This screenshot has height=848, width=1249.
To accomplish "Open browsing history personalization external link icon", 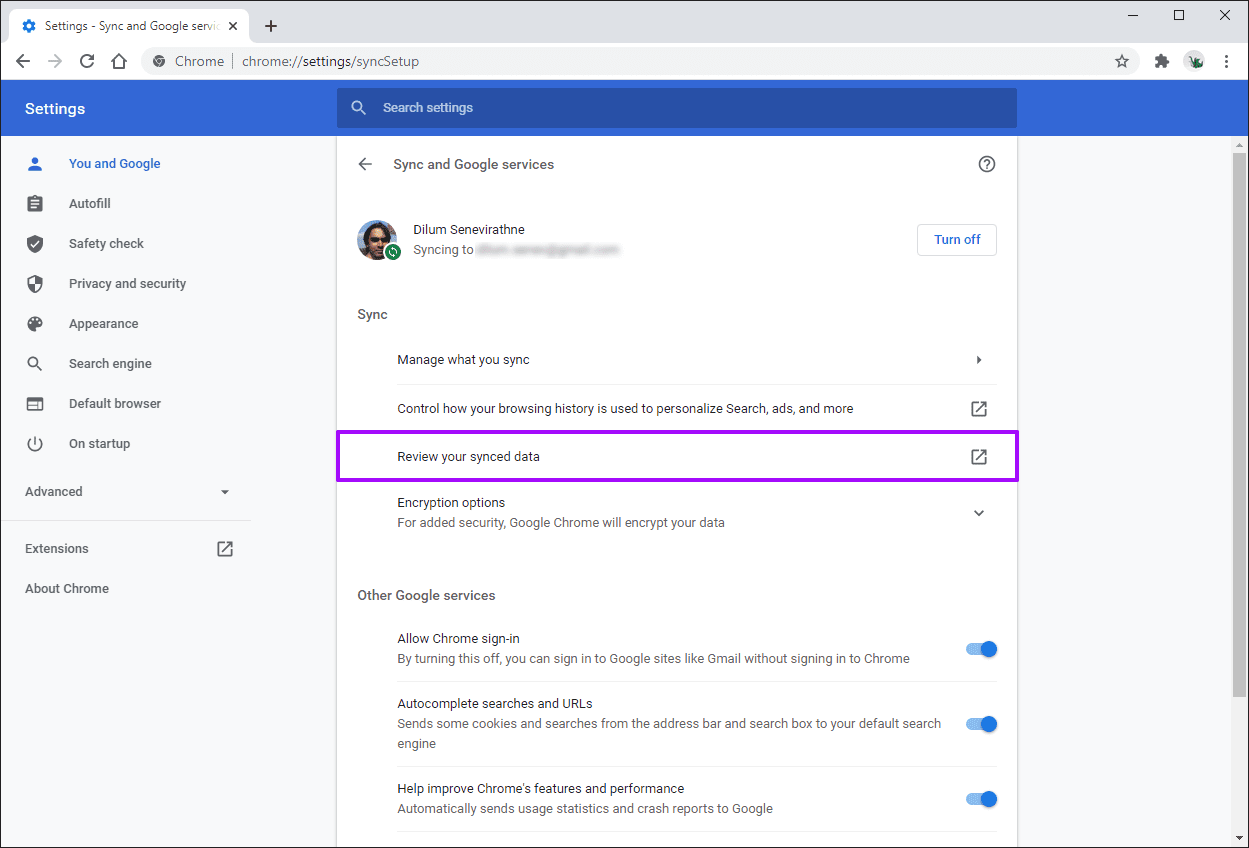I will click(x=979, y=408).
